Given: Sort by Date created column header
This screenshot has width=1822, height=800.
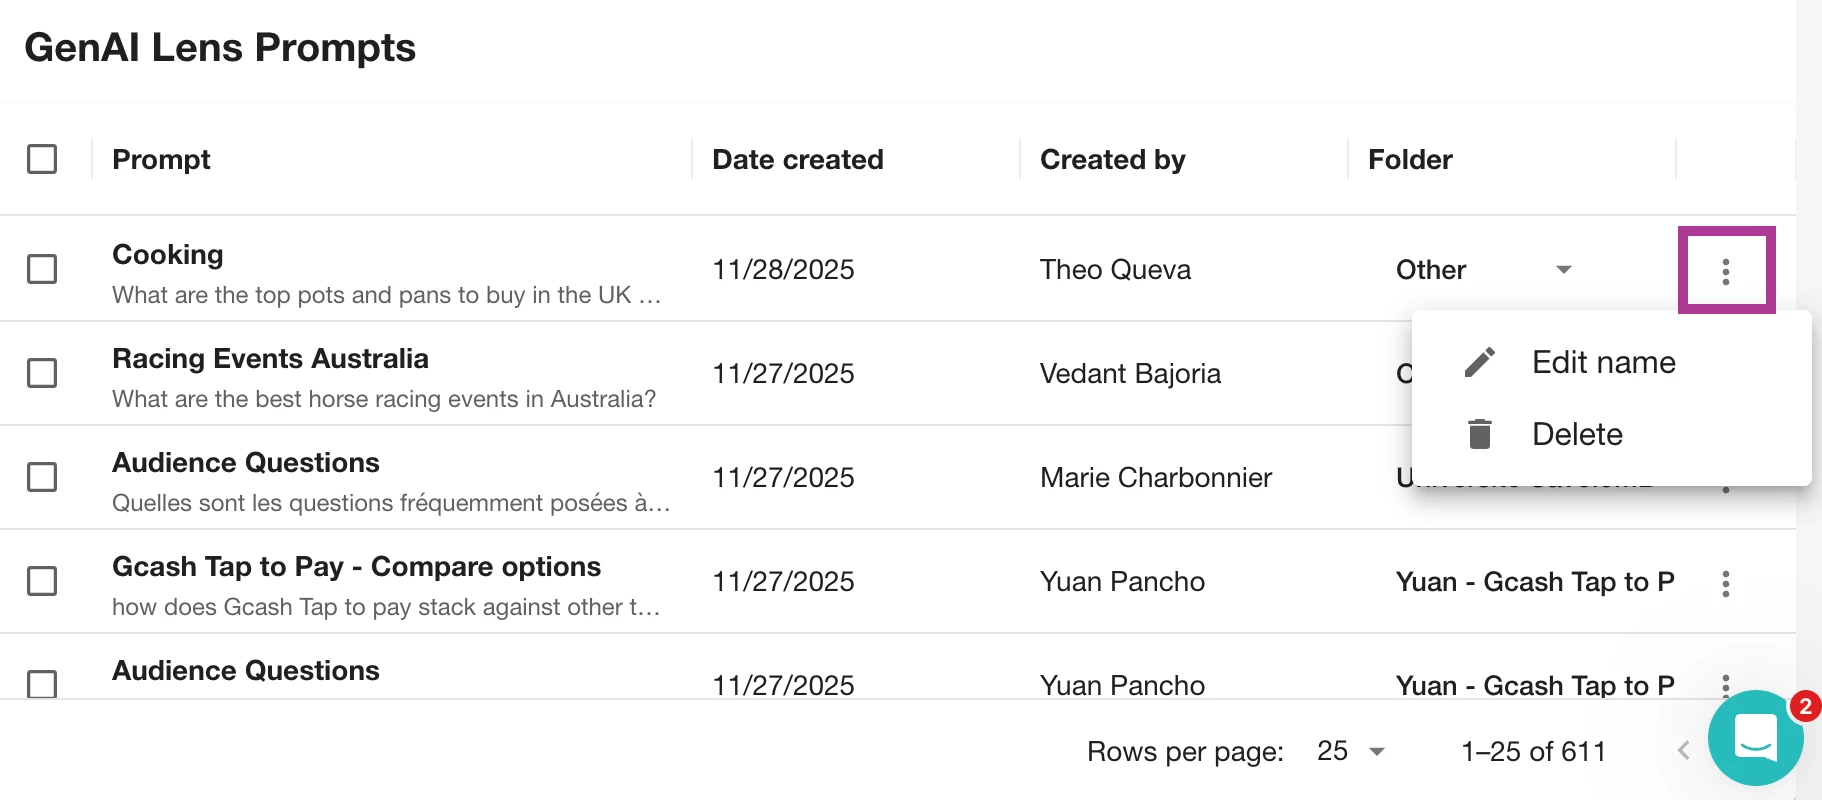Looking at the screenshot, I should click(x=797, y=160).
